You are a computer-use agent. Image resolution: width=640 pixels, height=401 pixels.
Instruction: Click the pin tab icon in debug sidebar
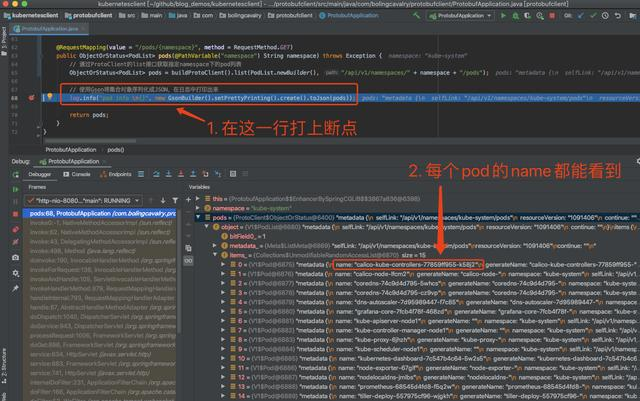click(x=16, y=288)
